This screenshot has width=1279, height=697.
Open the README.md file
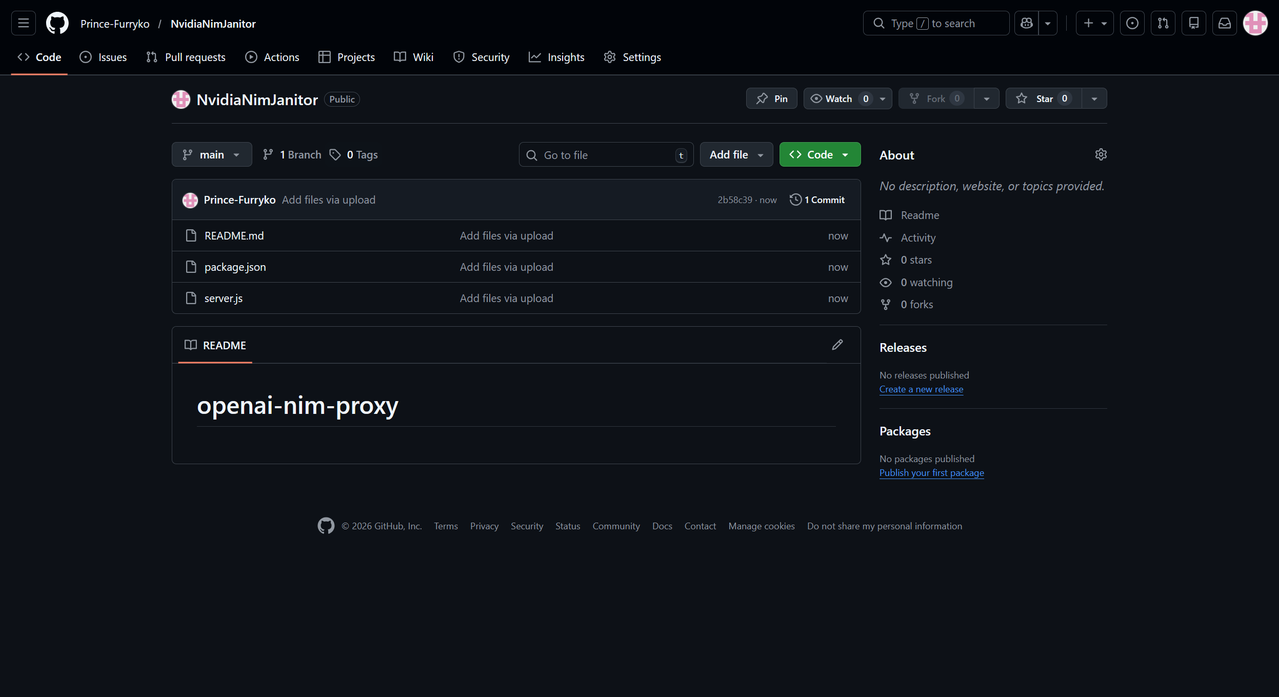tap(234, 236)
